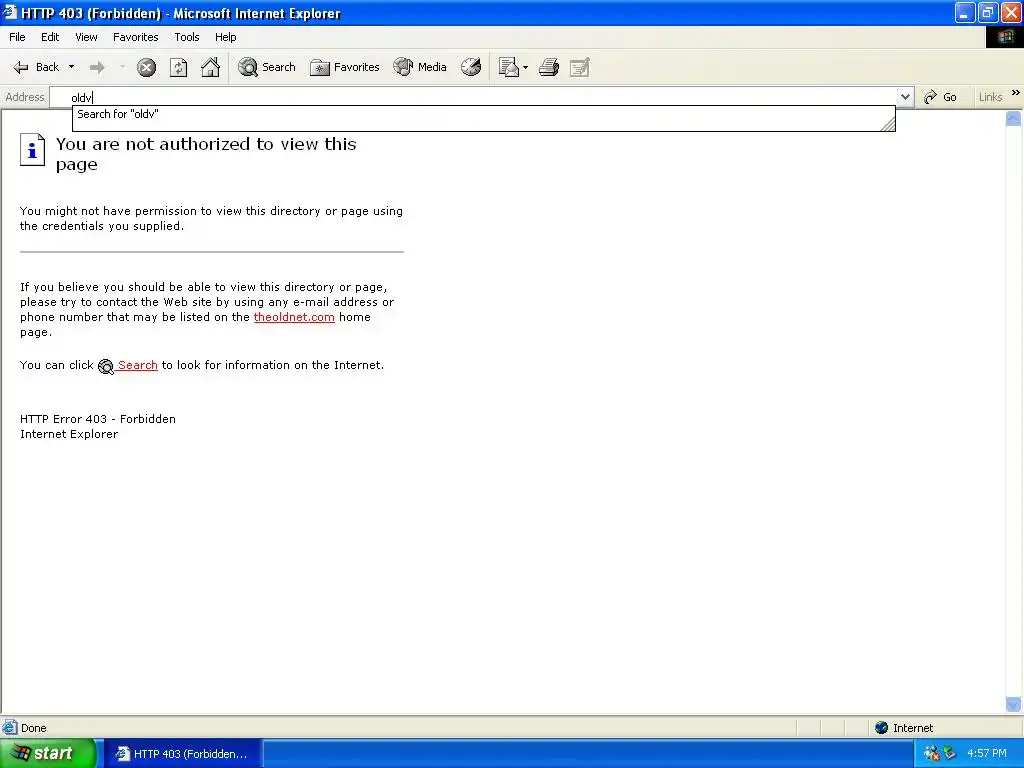This screenshot has height=768, width=1024.
Task: Open the History icon in toolbar
Action: pyautogui.click(x=471, y=67)
